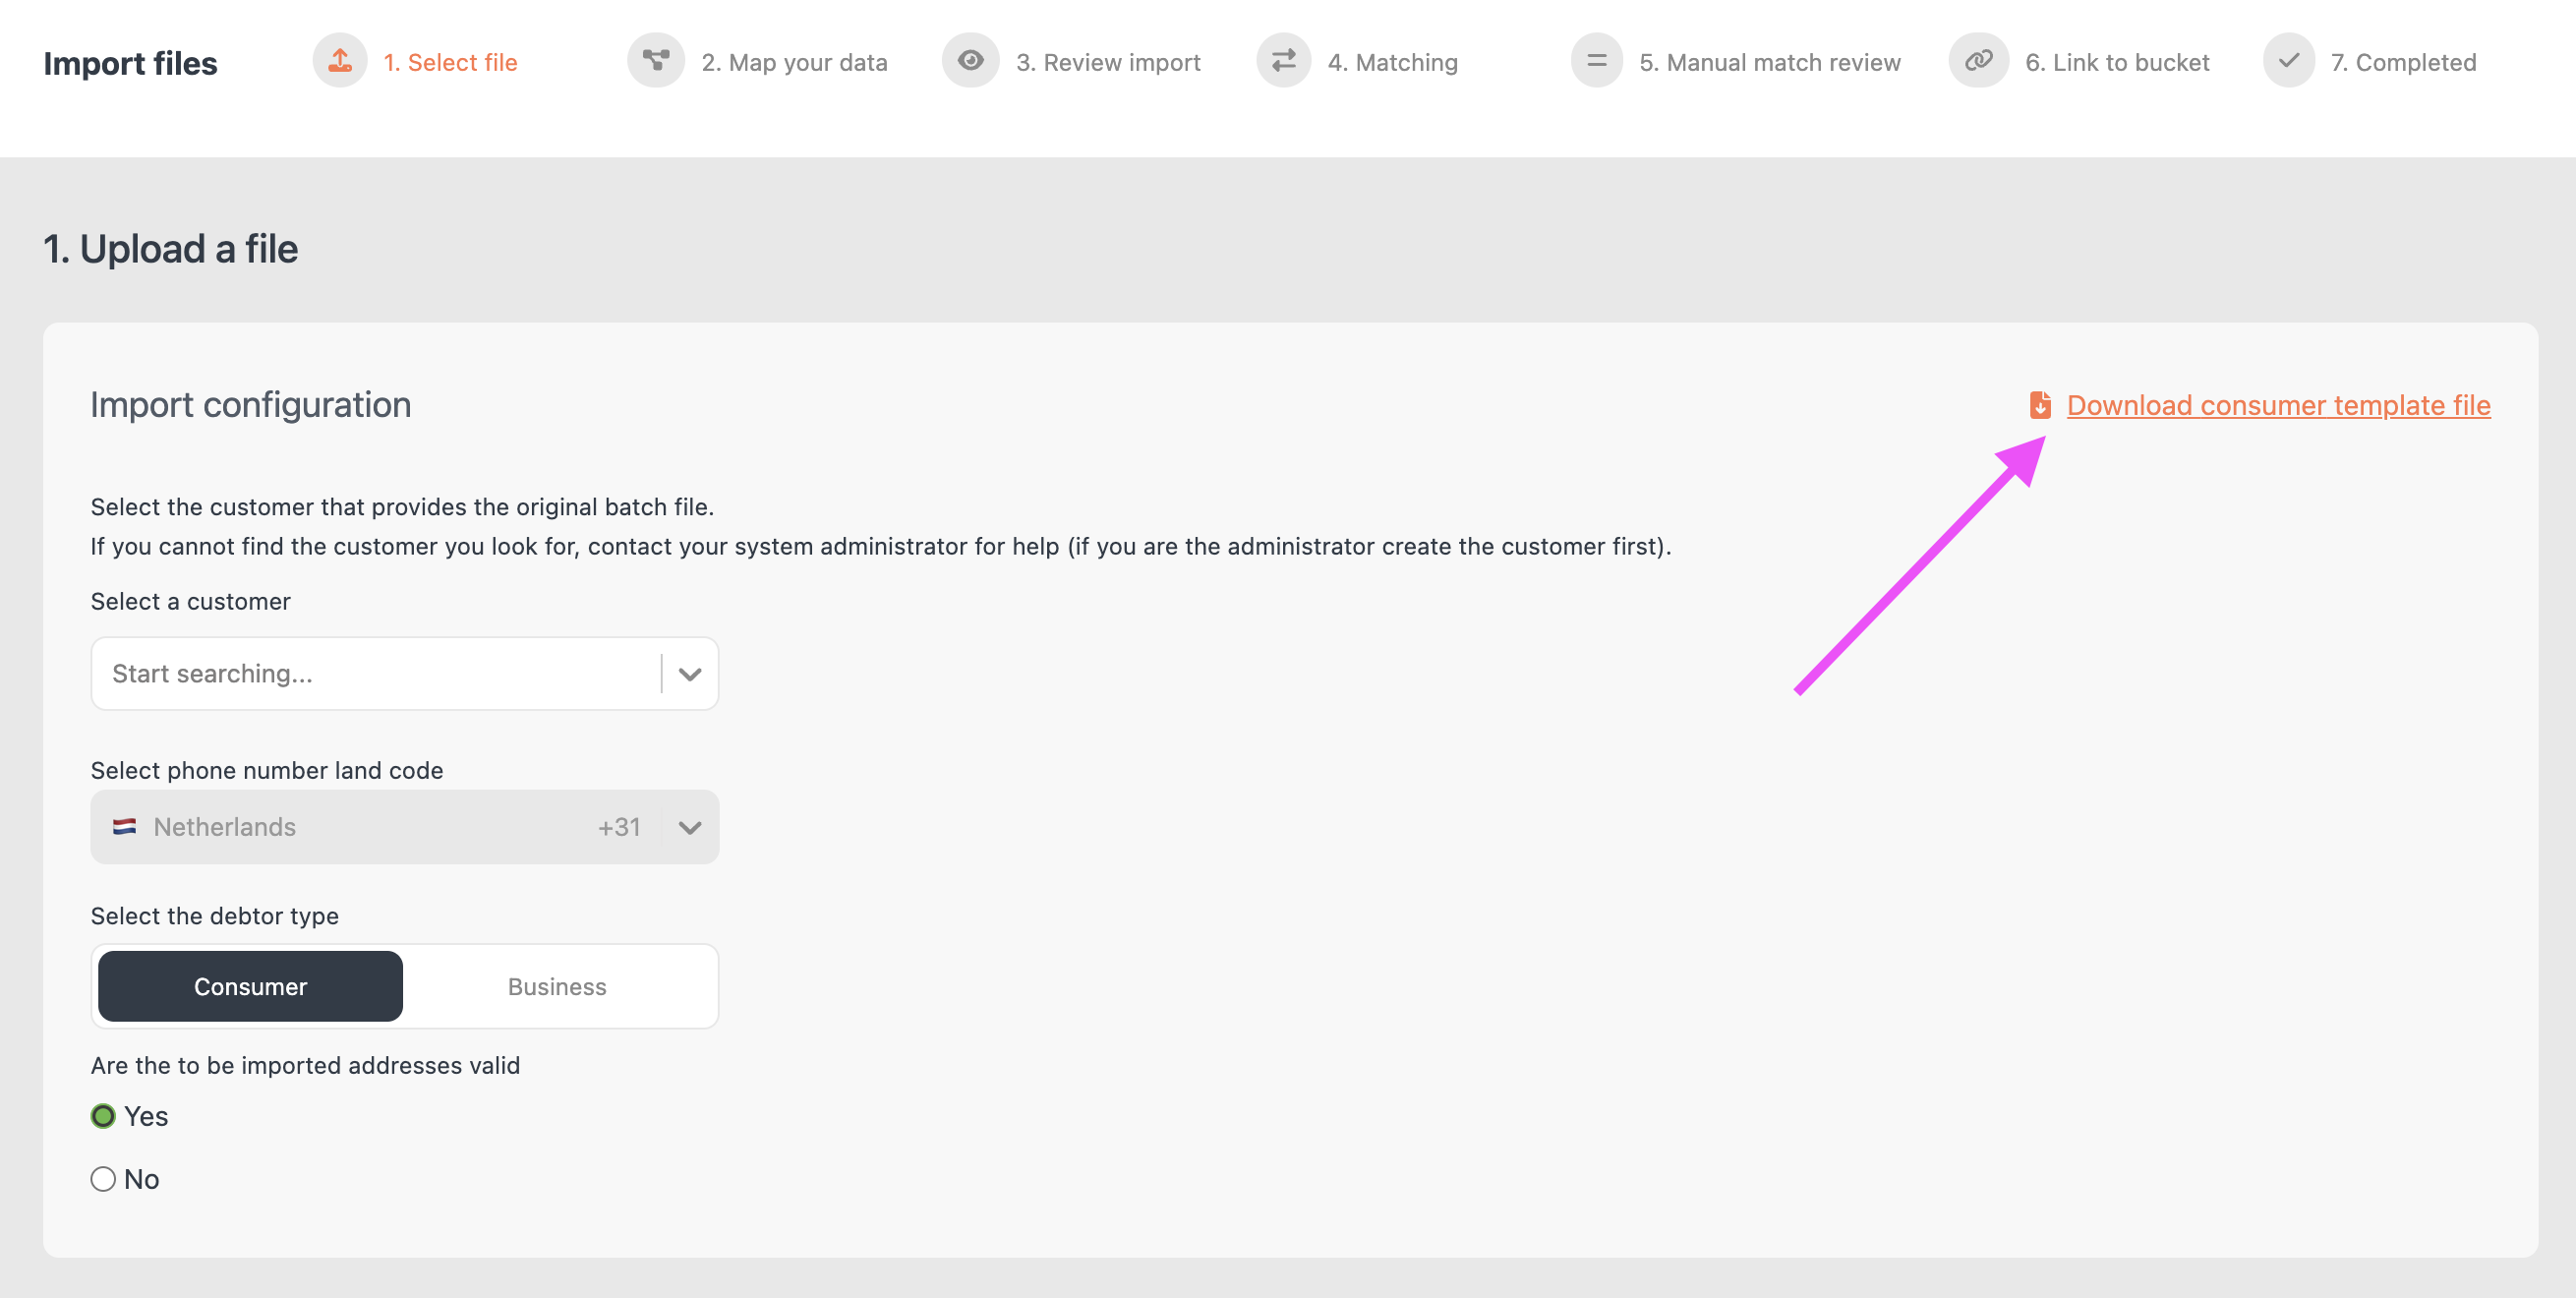Click the sentence about contacting your system administrator
The height and width of the screenshot is (1298, 2576).
(x=880, y=546)
